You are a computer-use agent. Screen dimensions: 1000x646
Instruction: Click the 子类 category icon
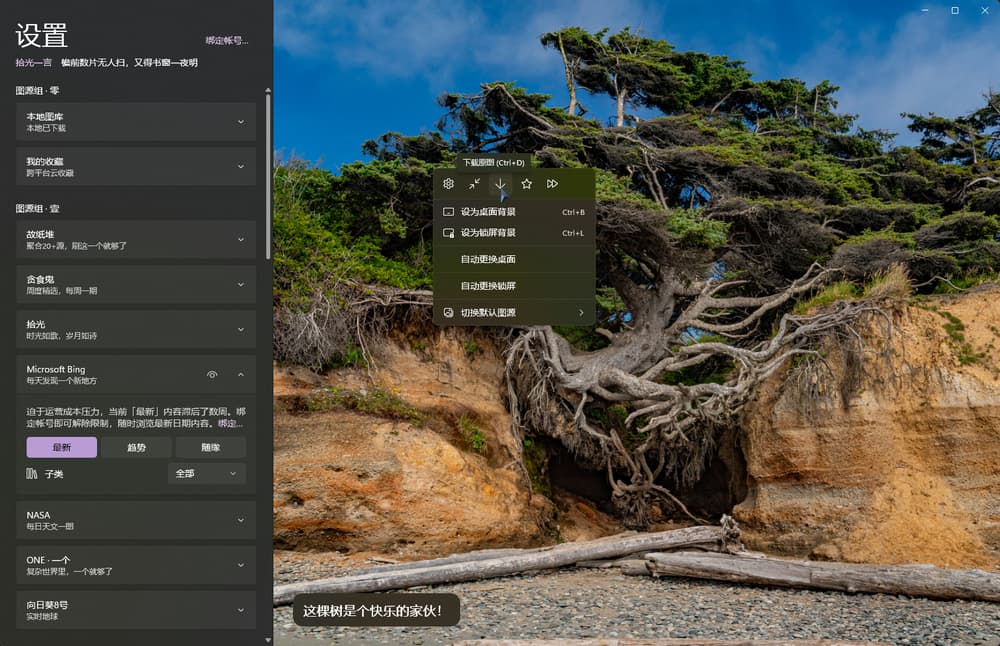[31, 473]
